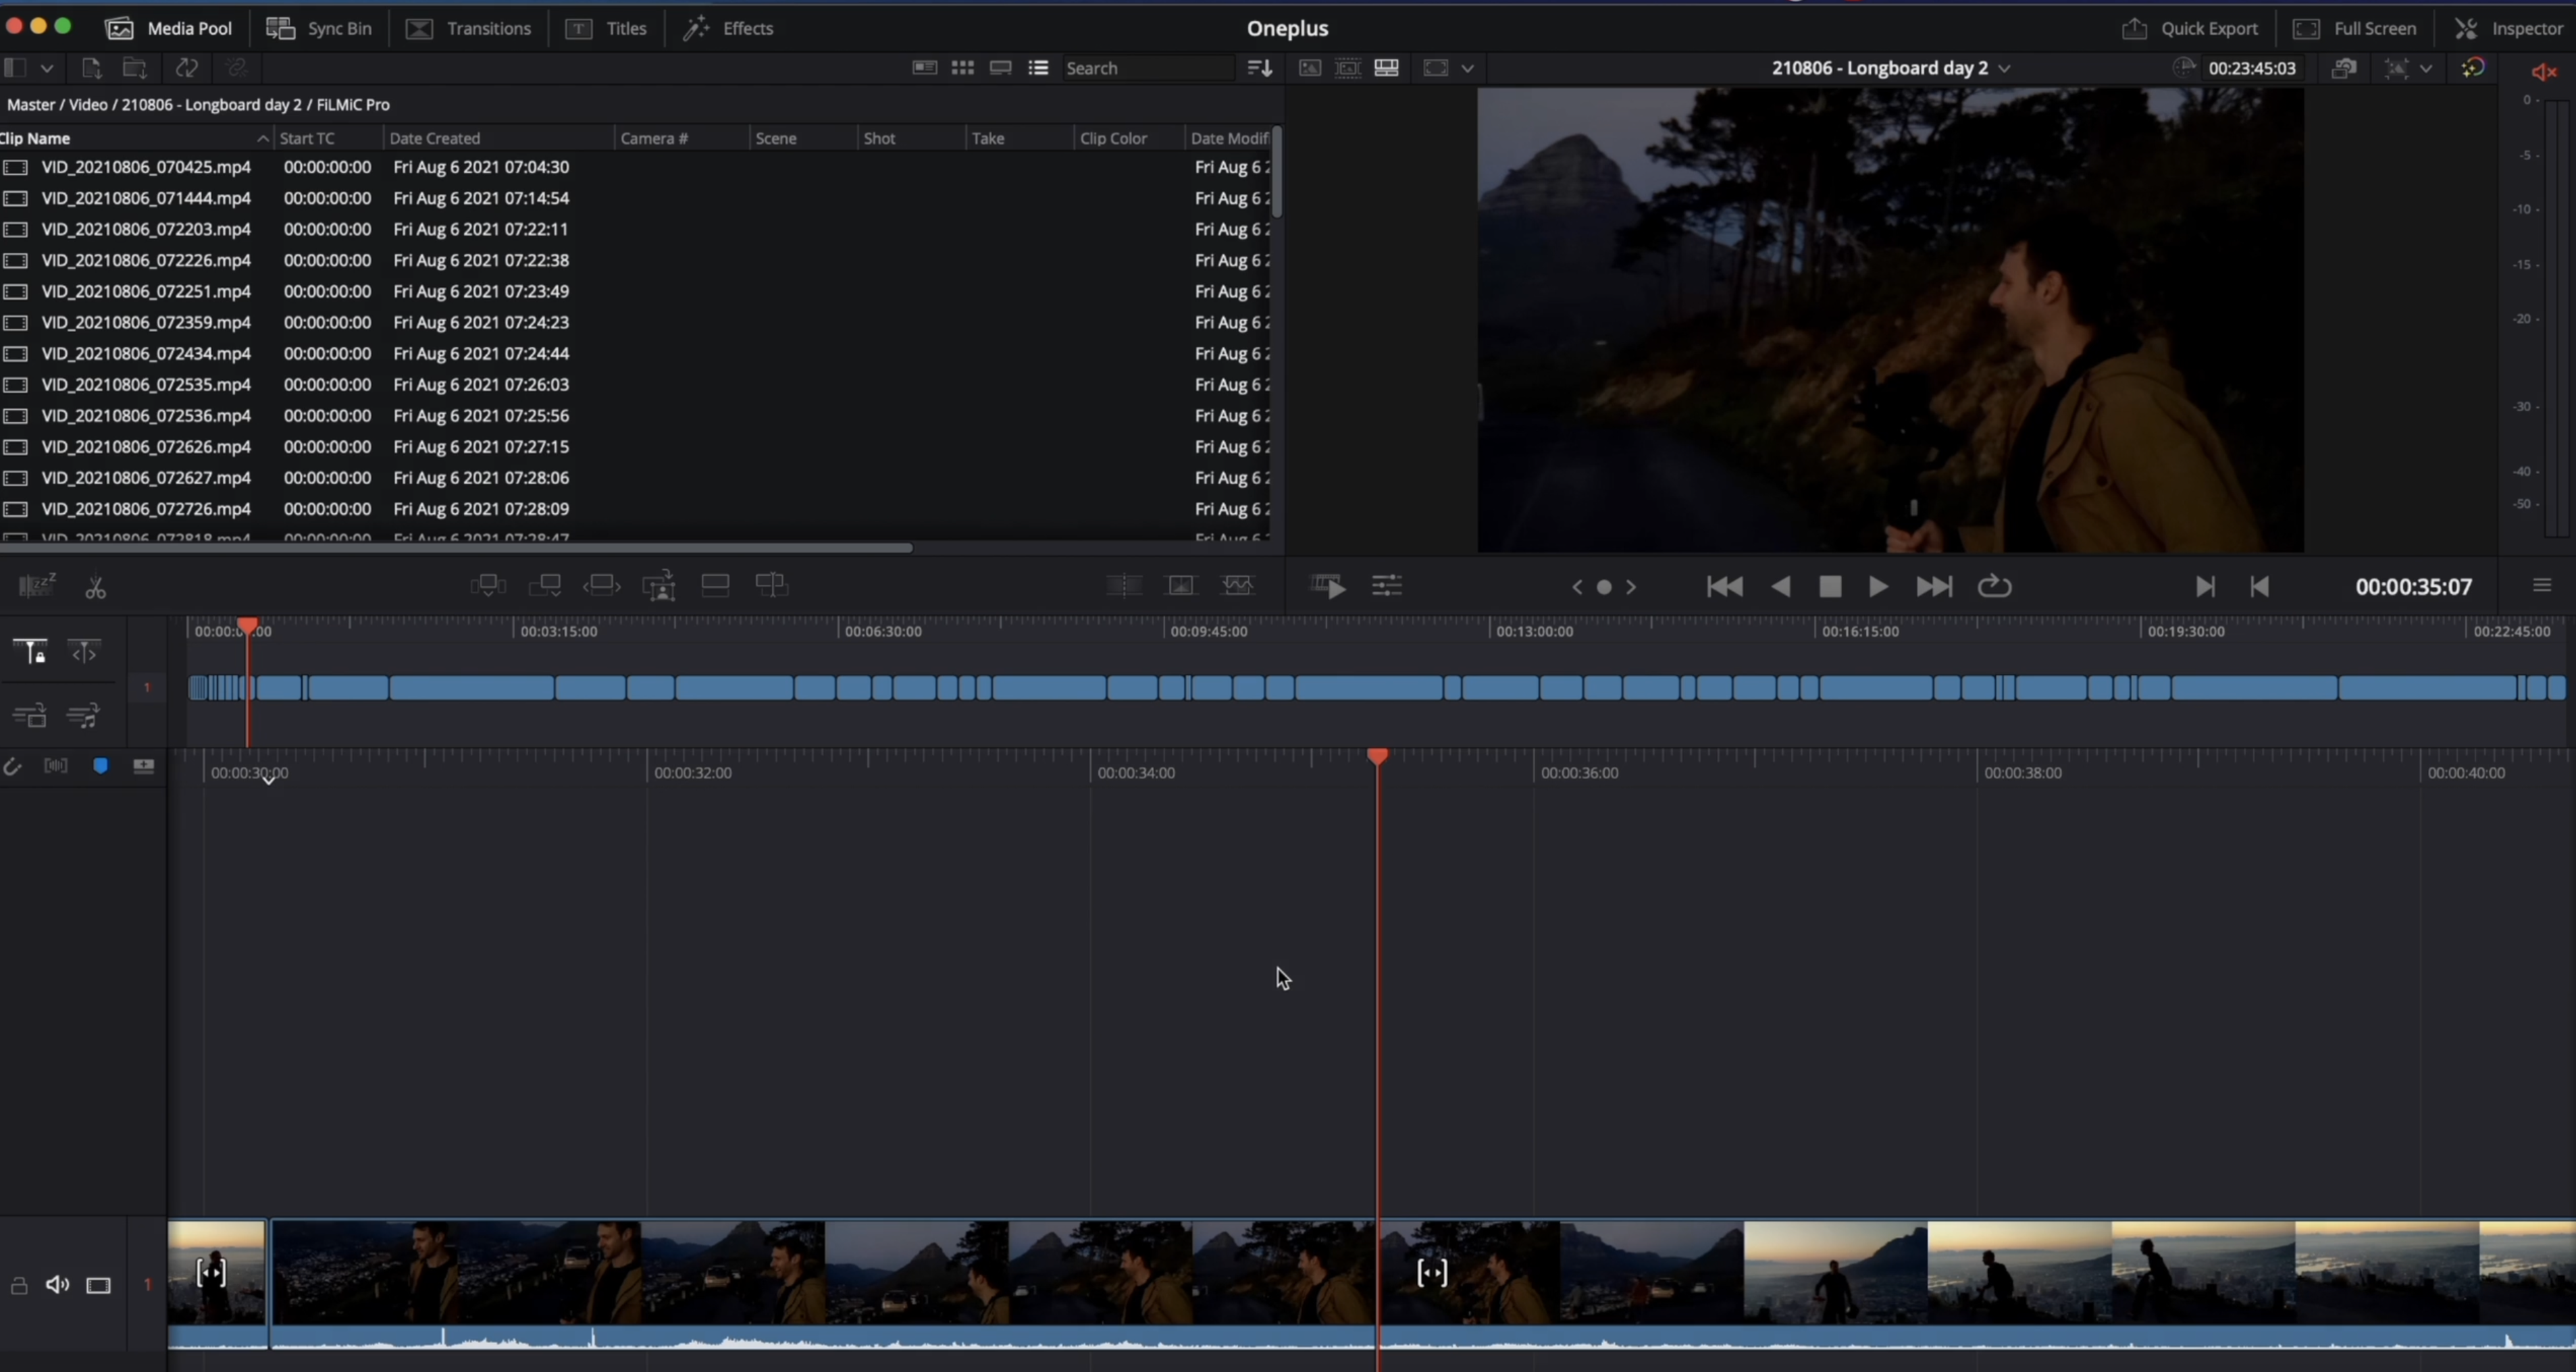Toggle loop playback button
This screenshot has width=2576, height=1372.
(1994, 587)
